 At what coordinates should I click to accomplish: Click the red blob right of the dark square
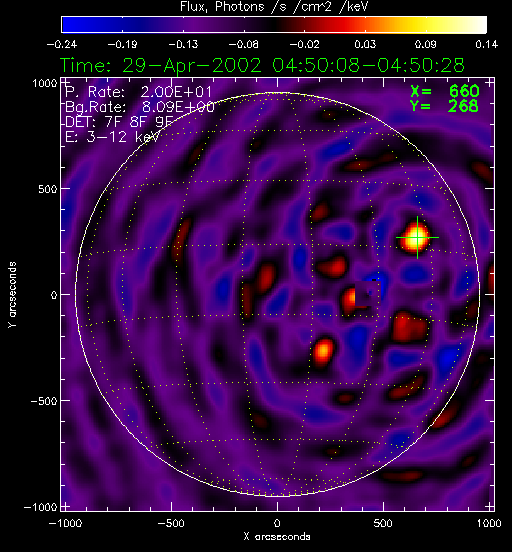coord(410,327)
